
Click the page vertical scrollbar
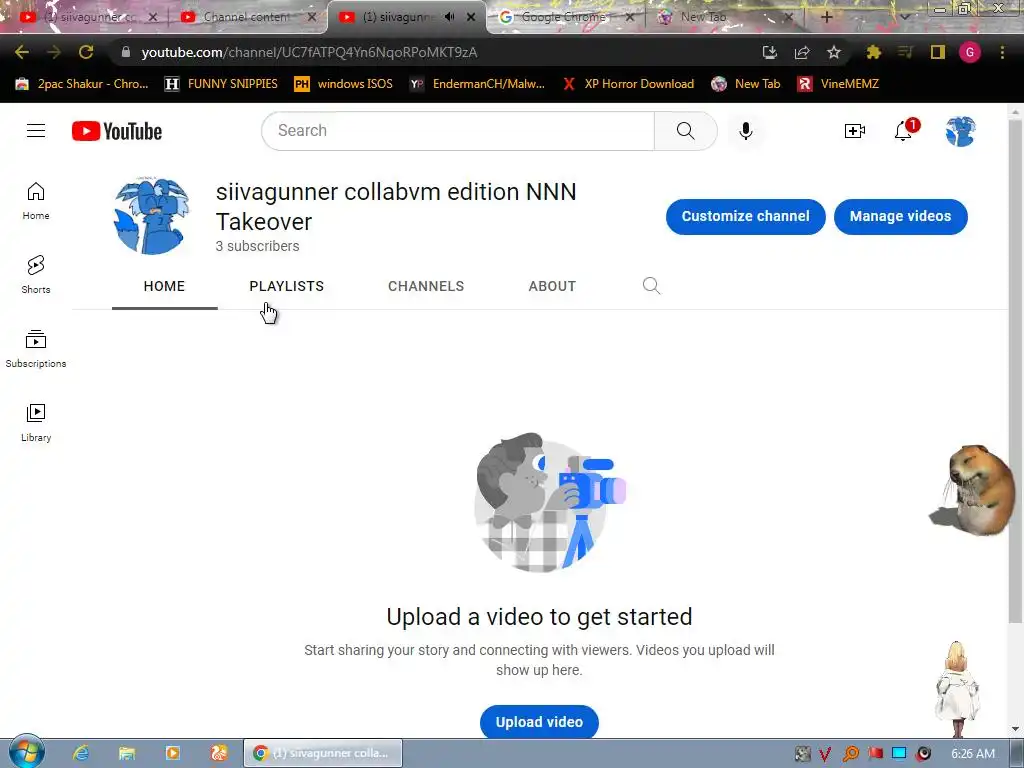point(1015,372)
